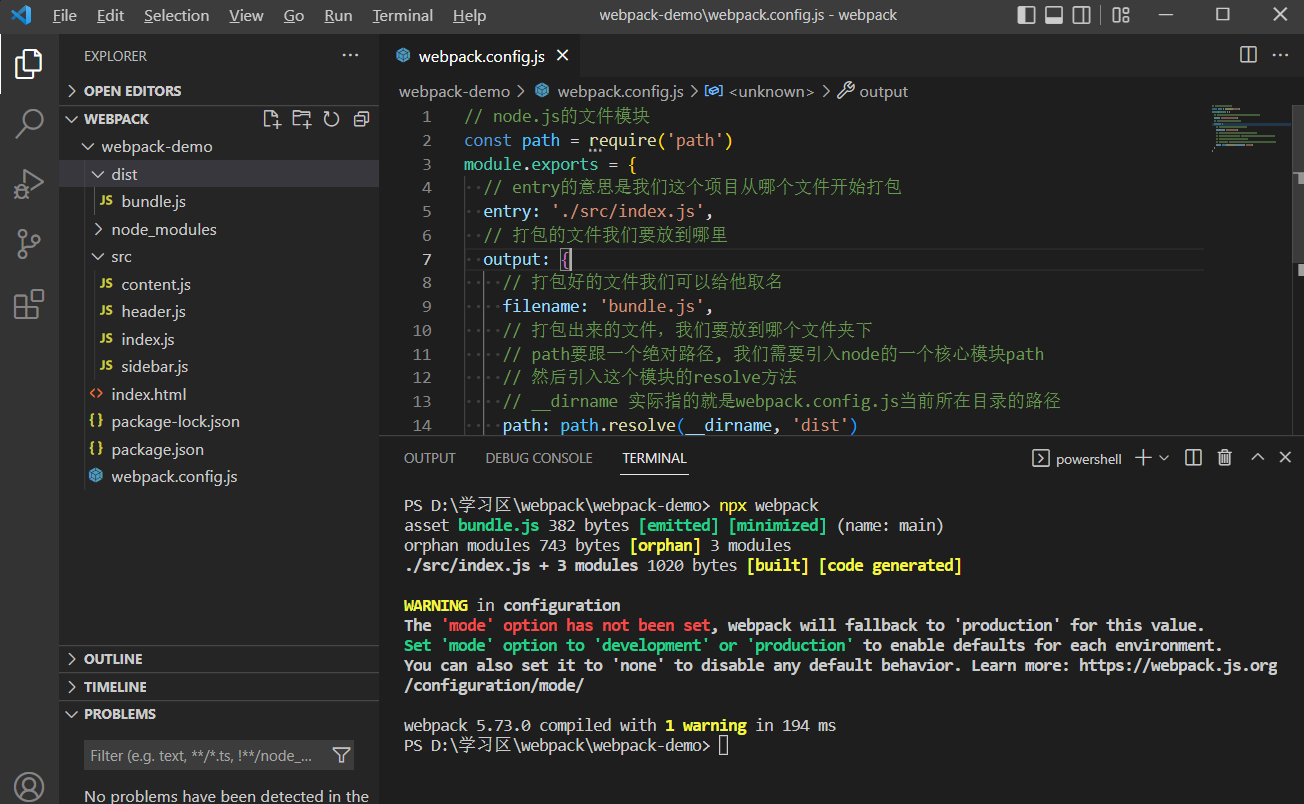Collapse the Problems section
This screenshot has height=804, width=1304.
click(x=219, y=714)
